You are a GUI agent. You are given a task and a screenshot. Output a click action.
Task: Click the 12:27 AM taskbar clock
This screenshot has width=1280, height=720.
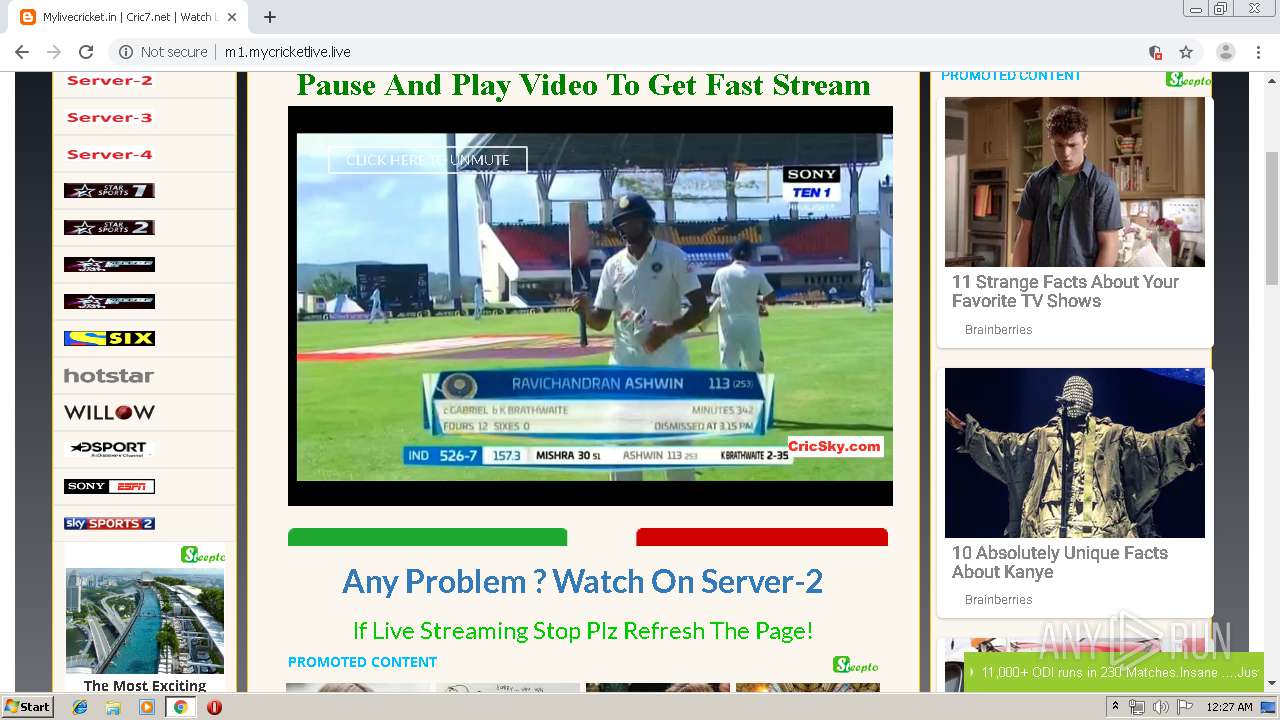point(1229,707)
